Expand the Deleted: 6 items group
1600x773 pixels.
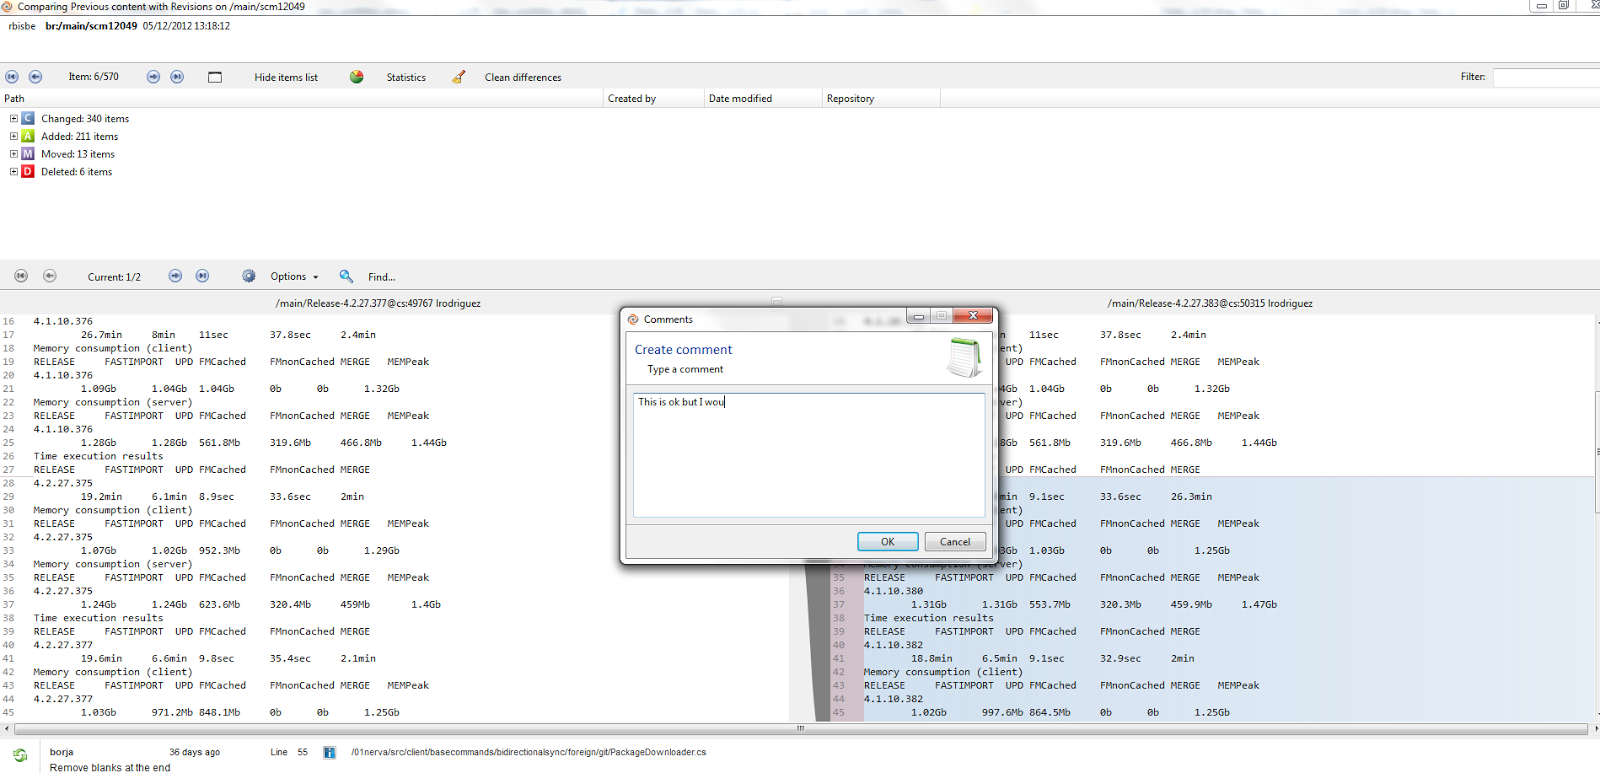point(14,172)
